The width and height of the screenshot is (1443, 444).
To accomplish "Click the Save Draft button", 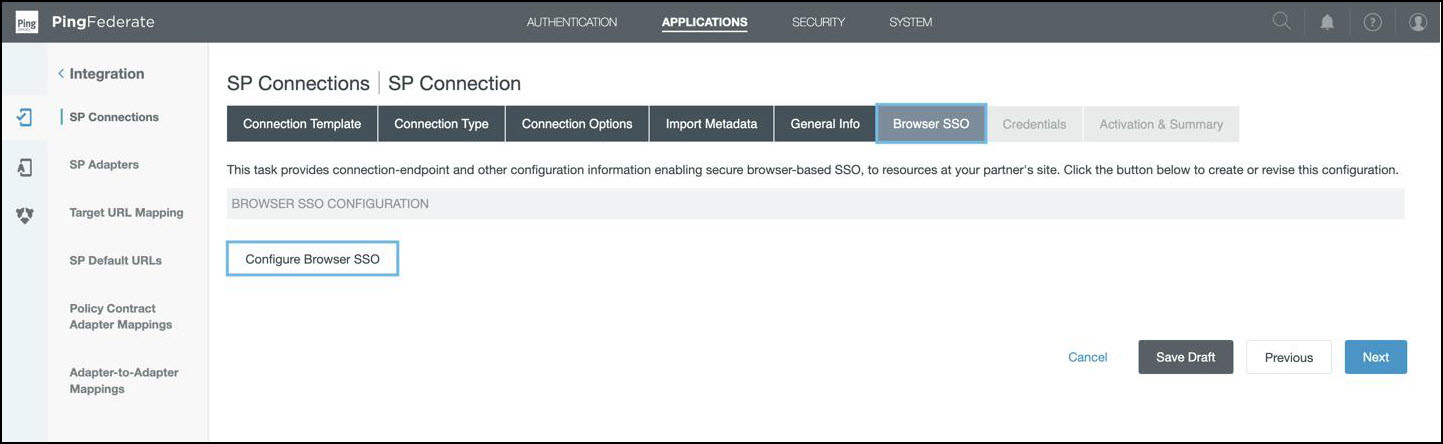I will tap(1185, 357).
